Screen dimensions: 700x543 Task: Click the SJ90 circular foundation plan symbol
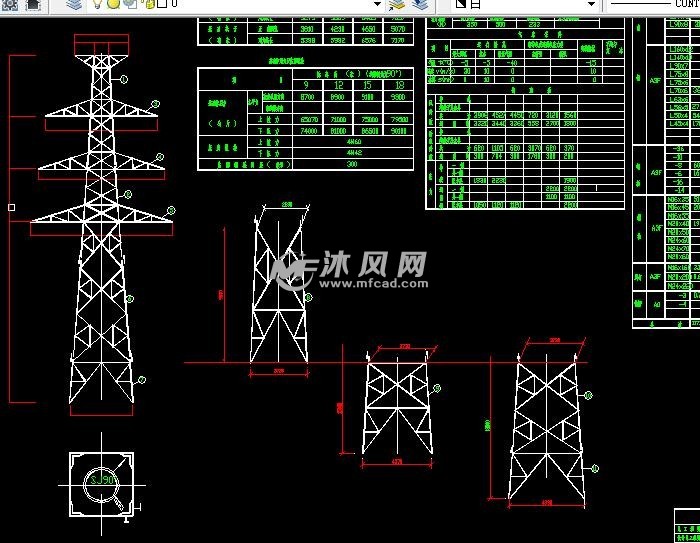pyautogui.click(x=101, y=483)
